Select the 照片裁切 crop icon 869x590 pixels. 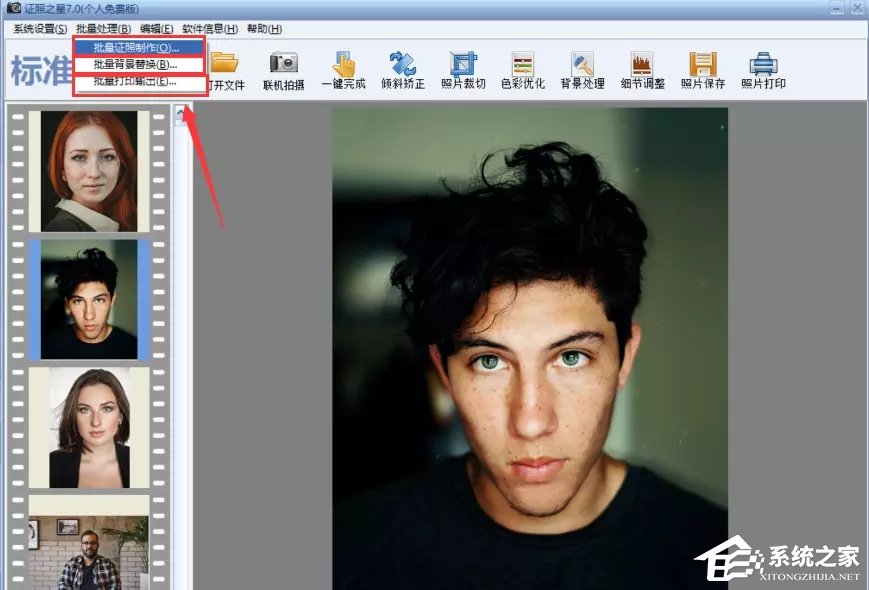(463, 64)
